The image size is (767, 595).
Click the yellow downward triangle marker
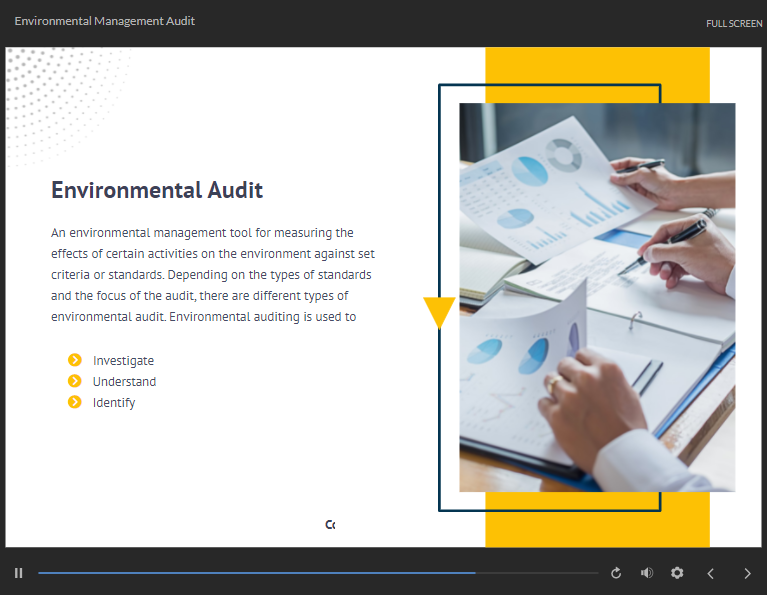[x=439, y=311]
